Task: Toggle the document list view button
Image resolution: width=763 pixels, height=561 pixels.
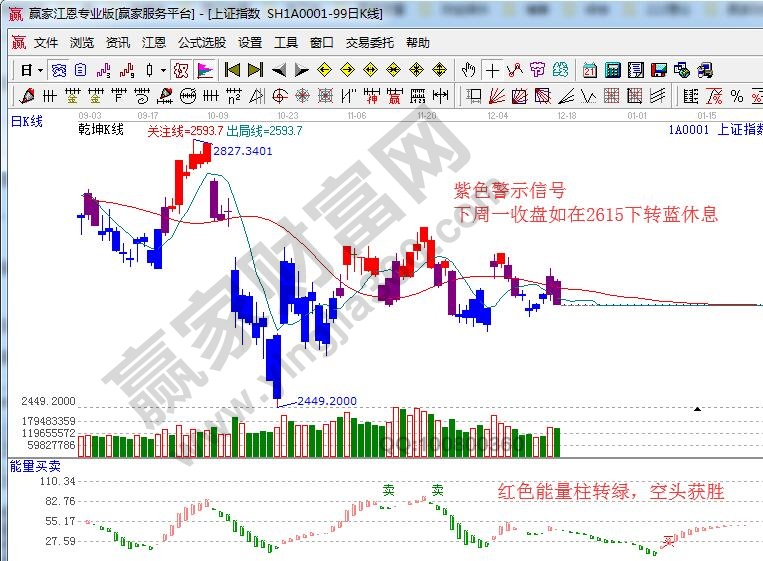Action: [80, 70]
